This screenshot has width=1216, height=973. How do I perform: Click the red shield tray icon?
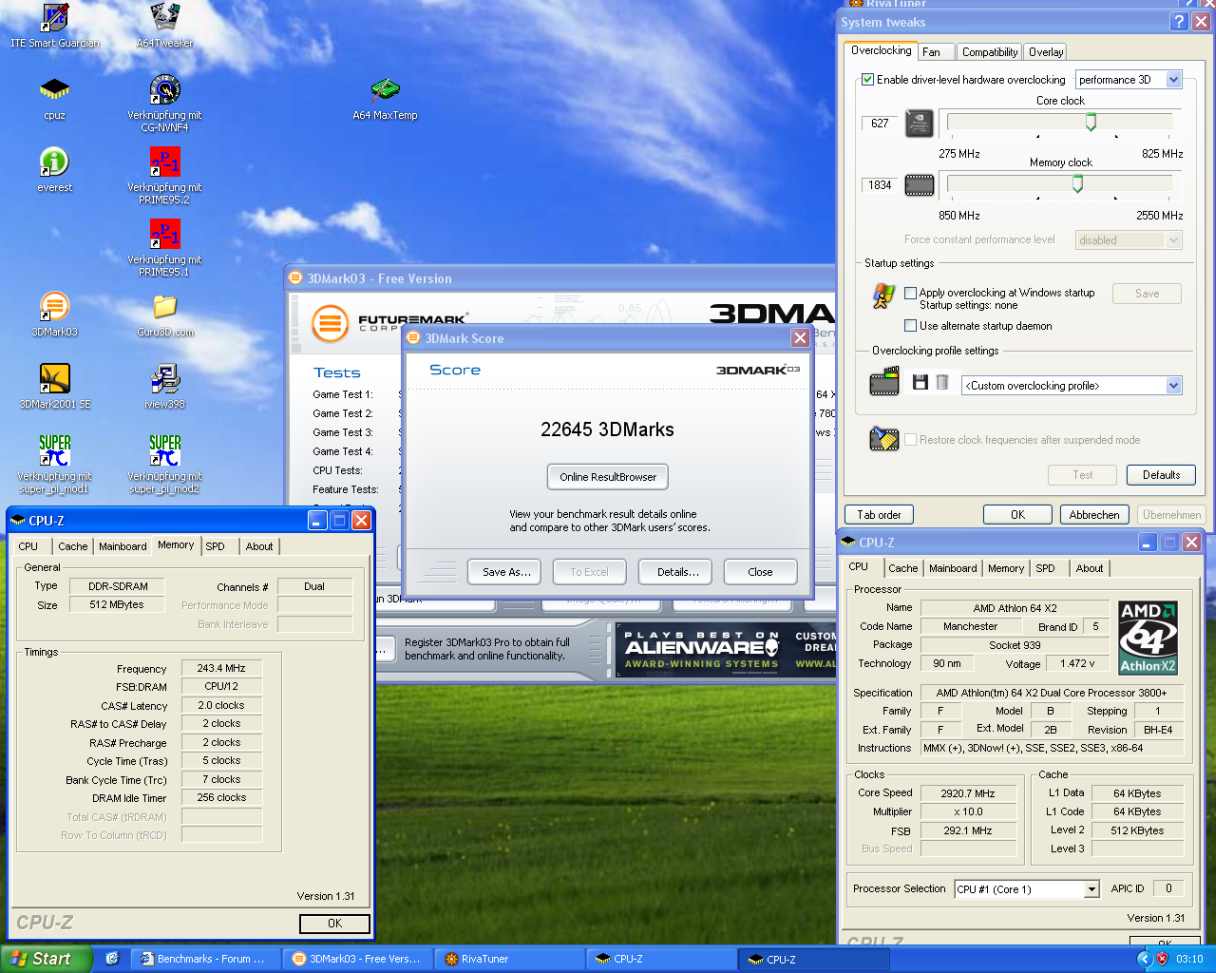point(1162,958)
